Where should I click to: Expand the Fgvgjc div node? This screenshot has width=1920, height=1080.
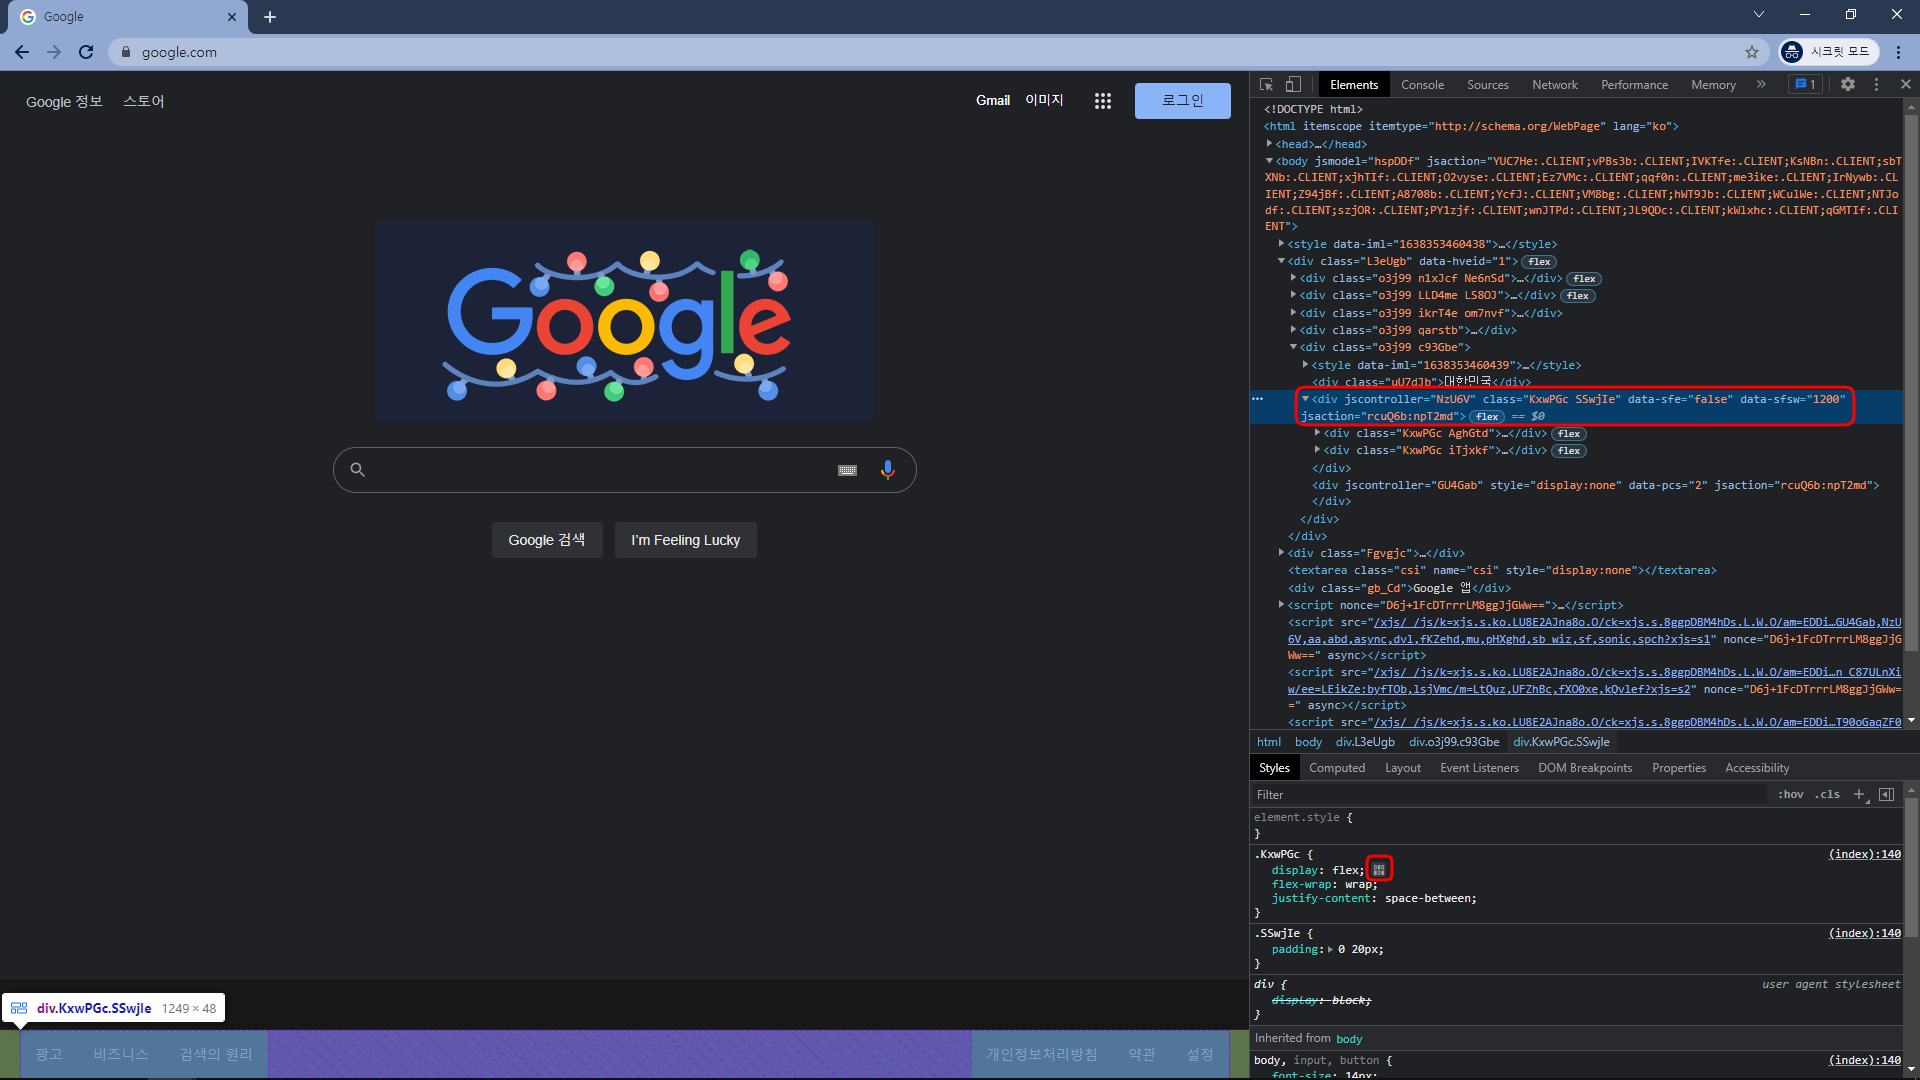(x=1281, y=552)
